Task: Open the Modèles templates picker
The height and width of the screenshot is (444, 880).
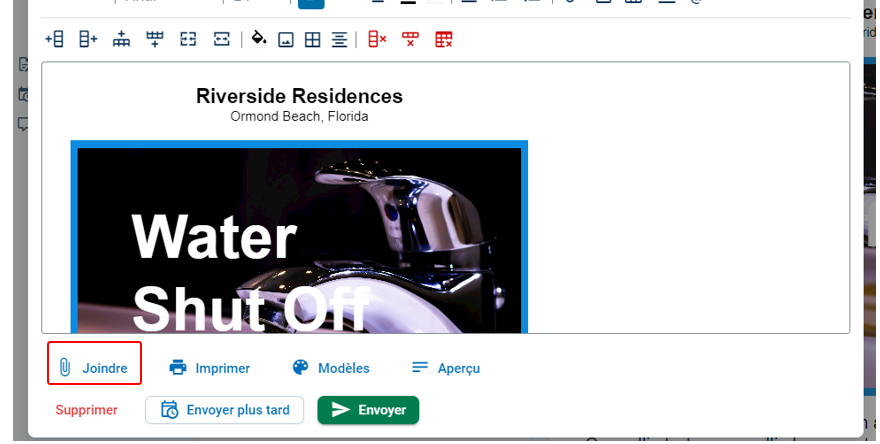Action: tap(331, 368)
